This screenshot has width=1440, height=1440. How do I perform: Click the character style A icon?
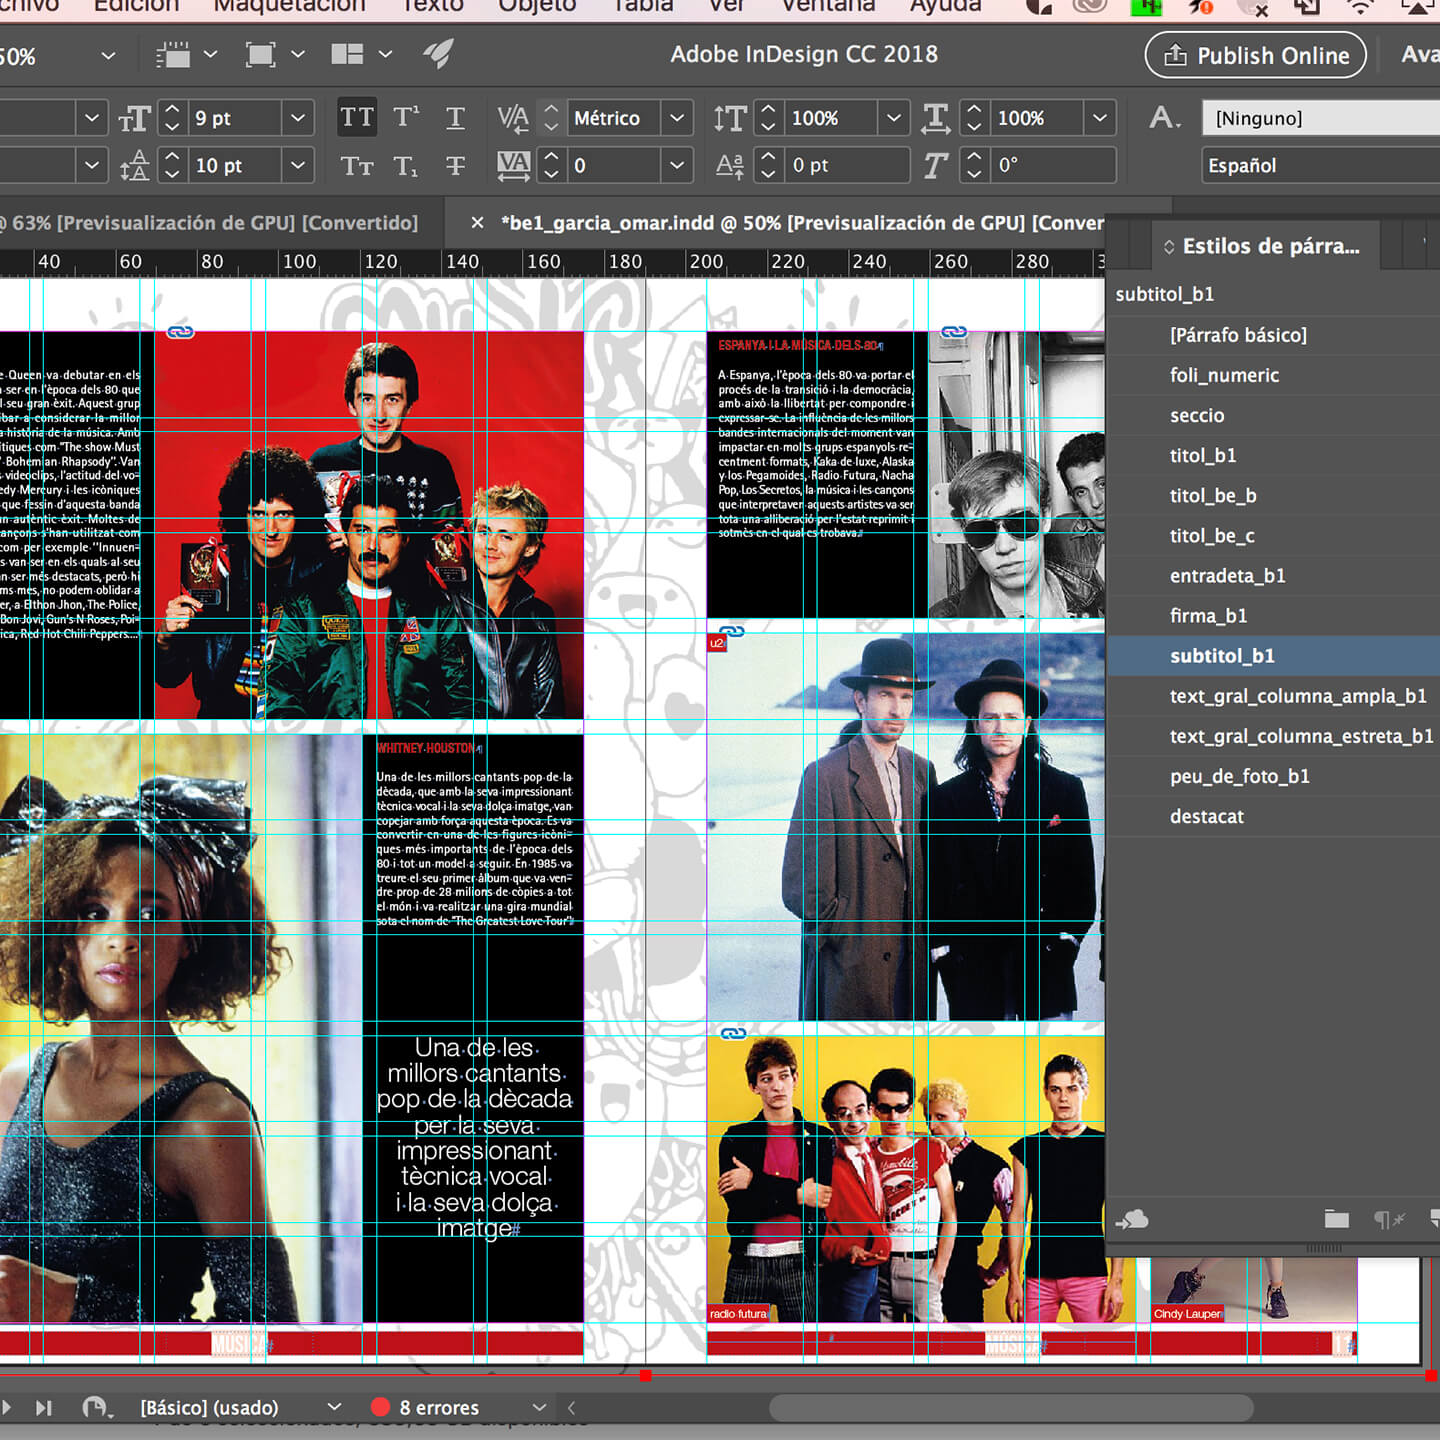1163,118
